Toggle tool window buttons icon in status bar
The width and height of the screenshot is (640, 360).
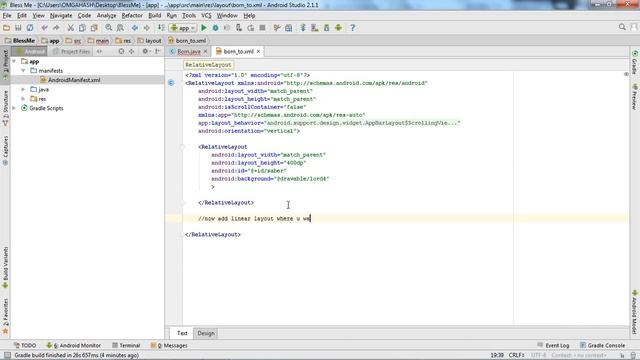(7, 356)
